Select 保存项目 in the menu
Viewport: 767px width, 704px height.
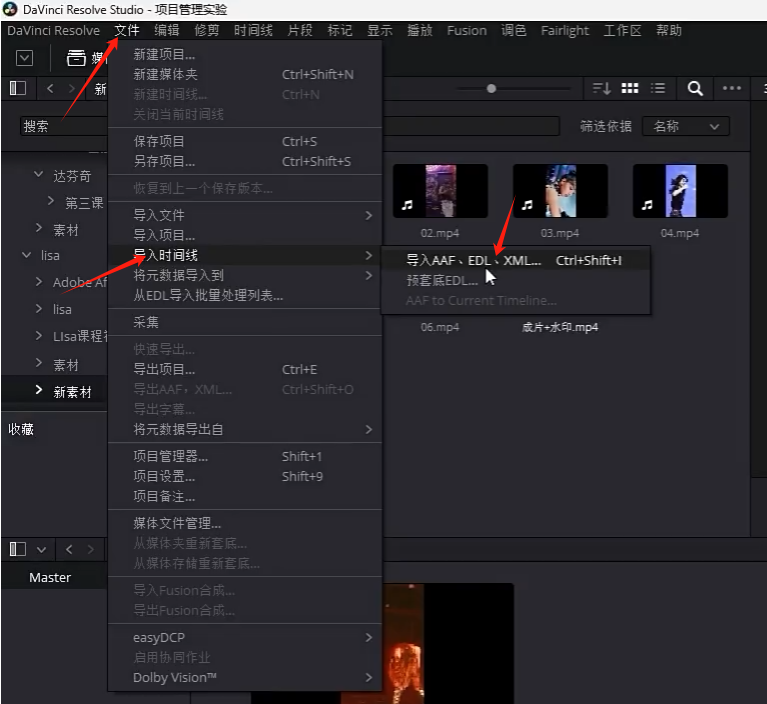(x=245, y=141)
